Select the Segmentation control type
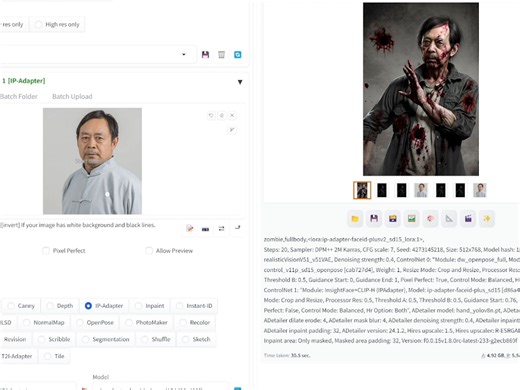Screen dimensions: 520x390 tap(106, 339)
